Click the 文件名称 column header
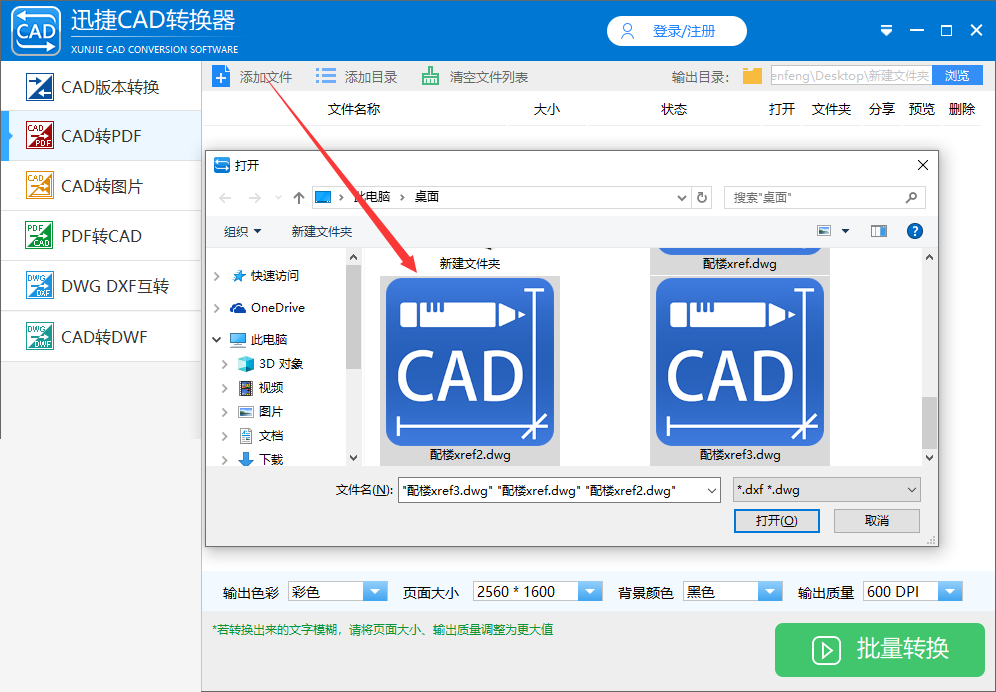The image size is (996, 692). [x=354, y=109]
